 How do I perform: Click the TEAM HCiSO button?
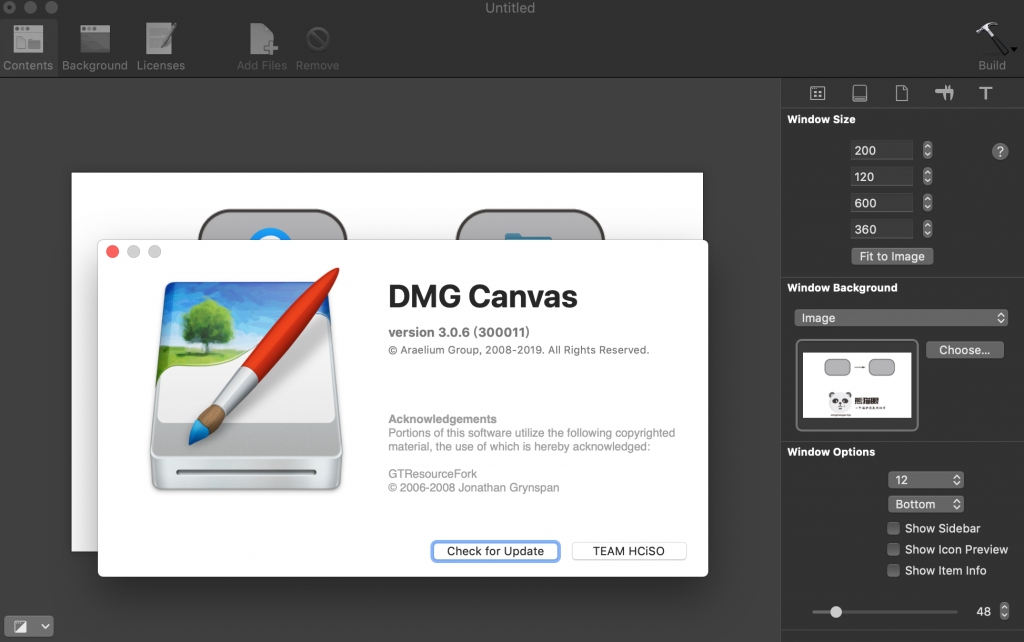click(x=629, y=551)
